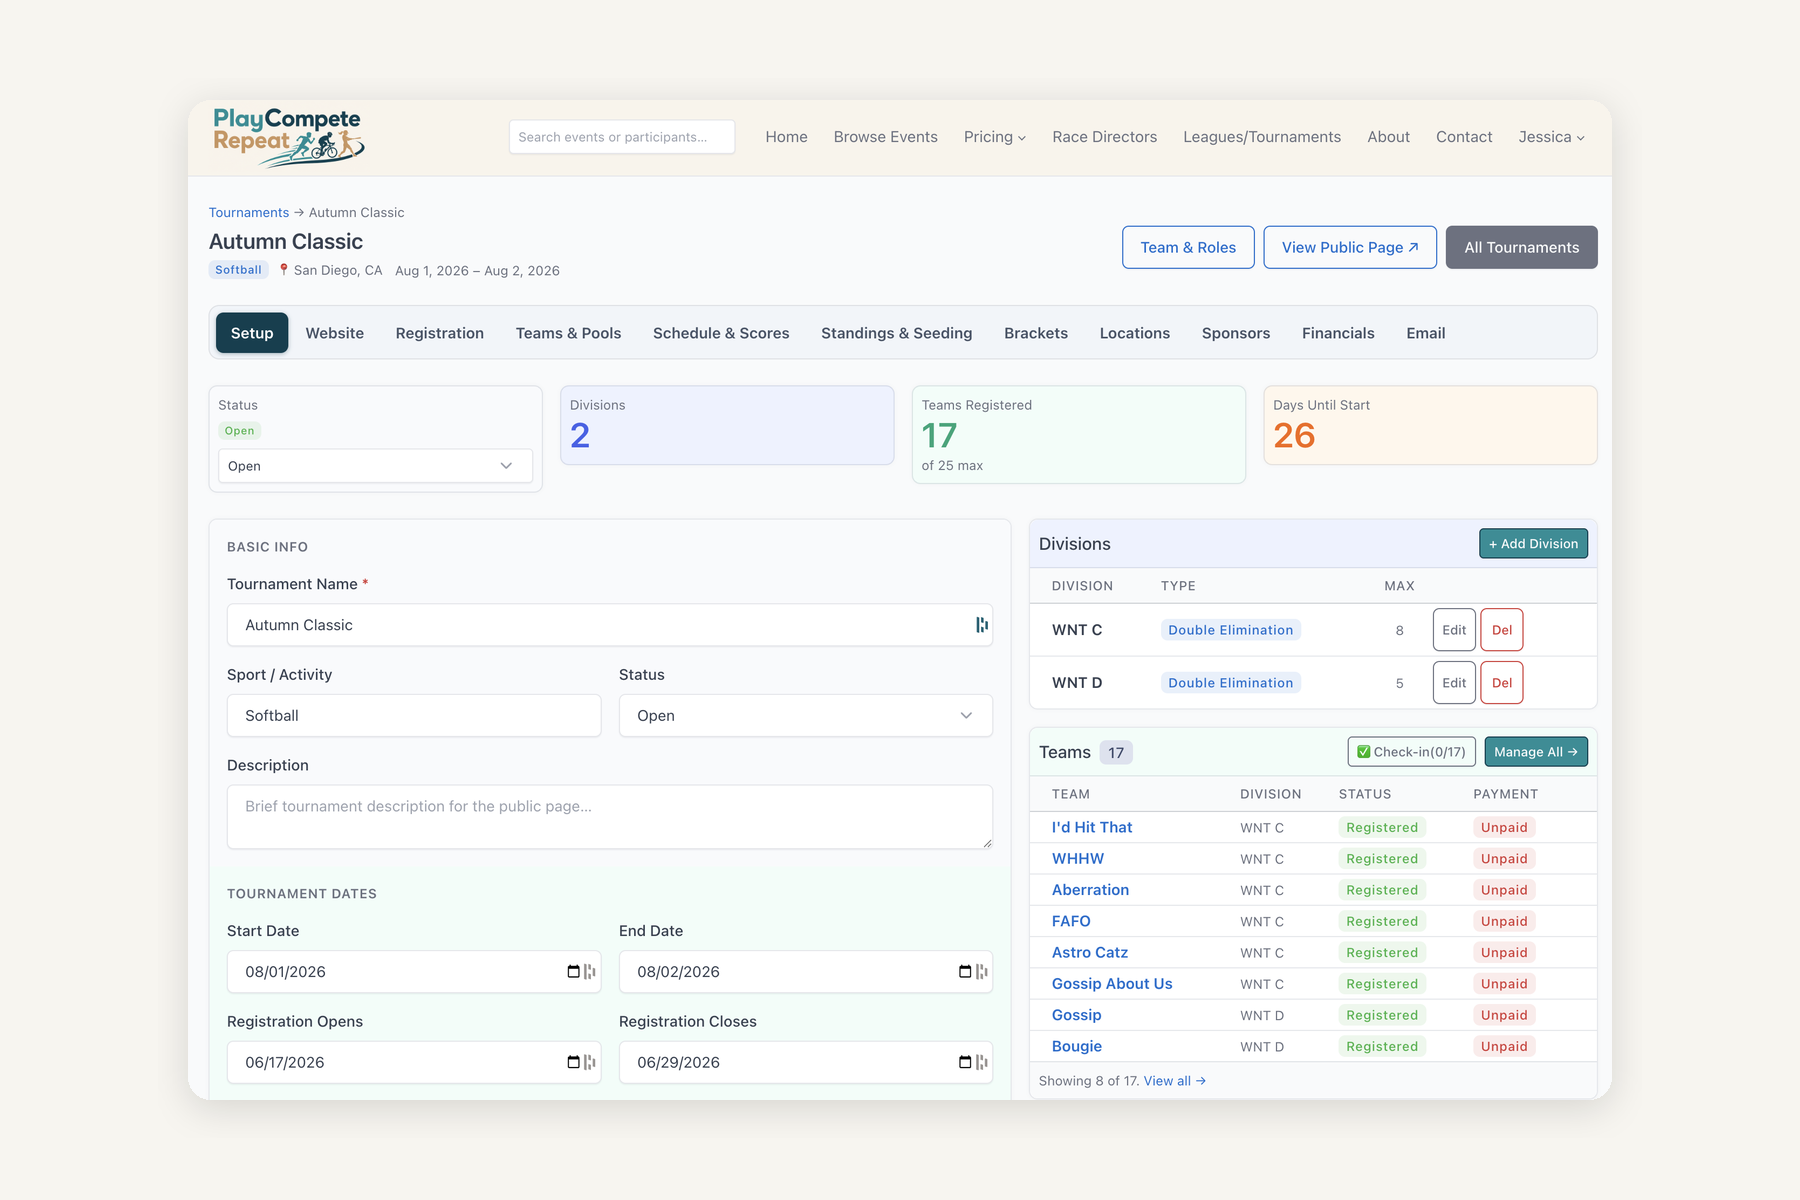Delete the WNT D division
The height and width of the screenshot is (1200, 1800).
pos(1502,683)
